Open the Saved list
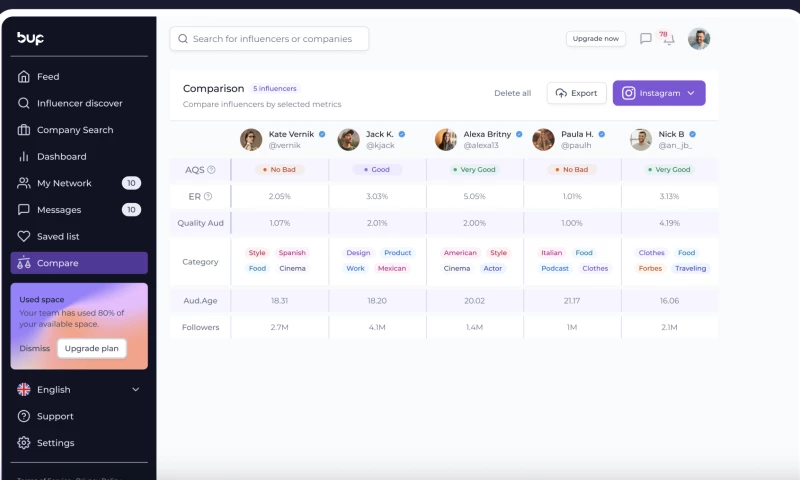Viewport: 800px width, 480px height. [79, 236]
